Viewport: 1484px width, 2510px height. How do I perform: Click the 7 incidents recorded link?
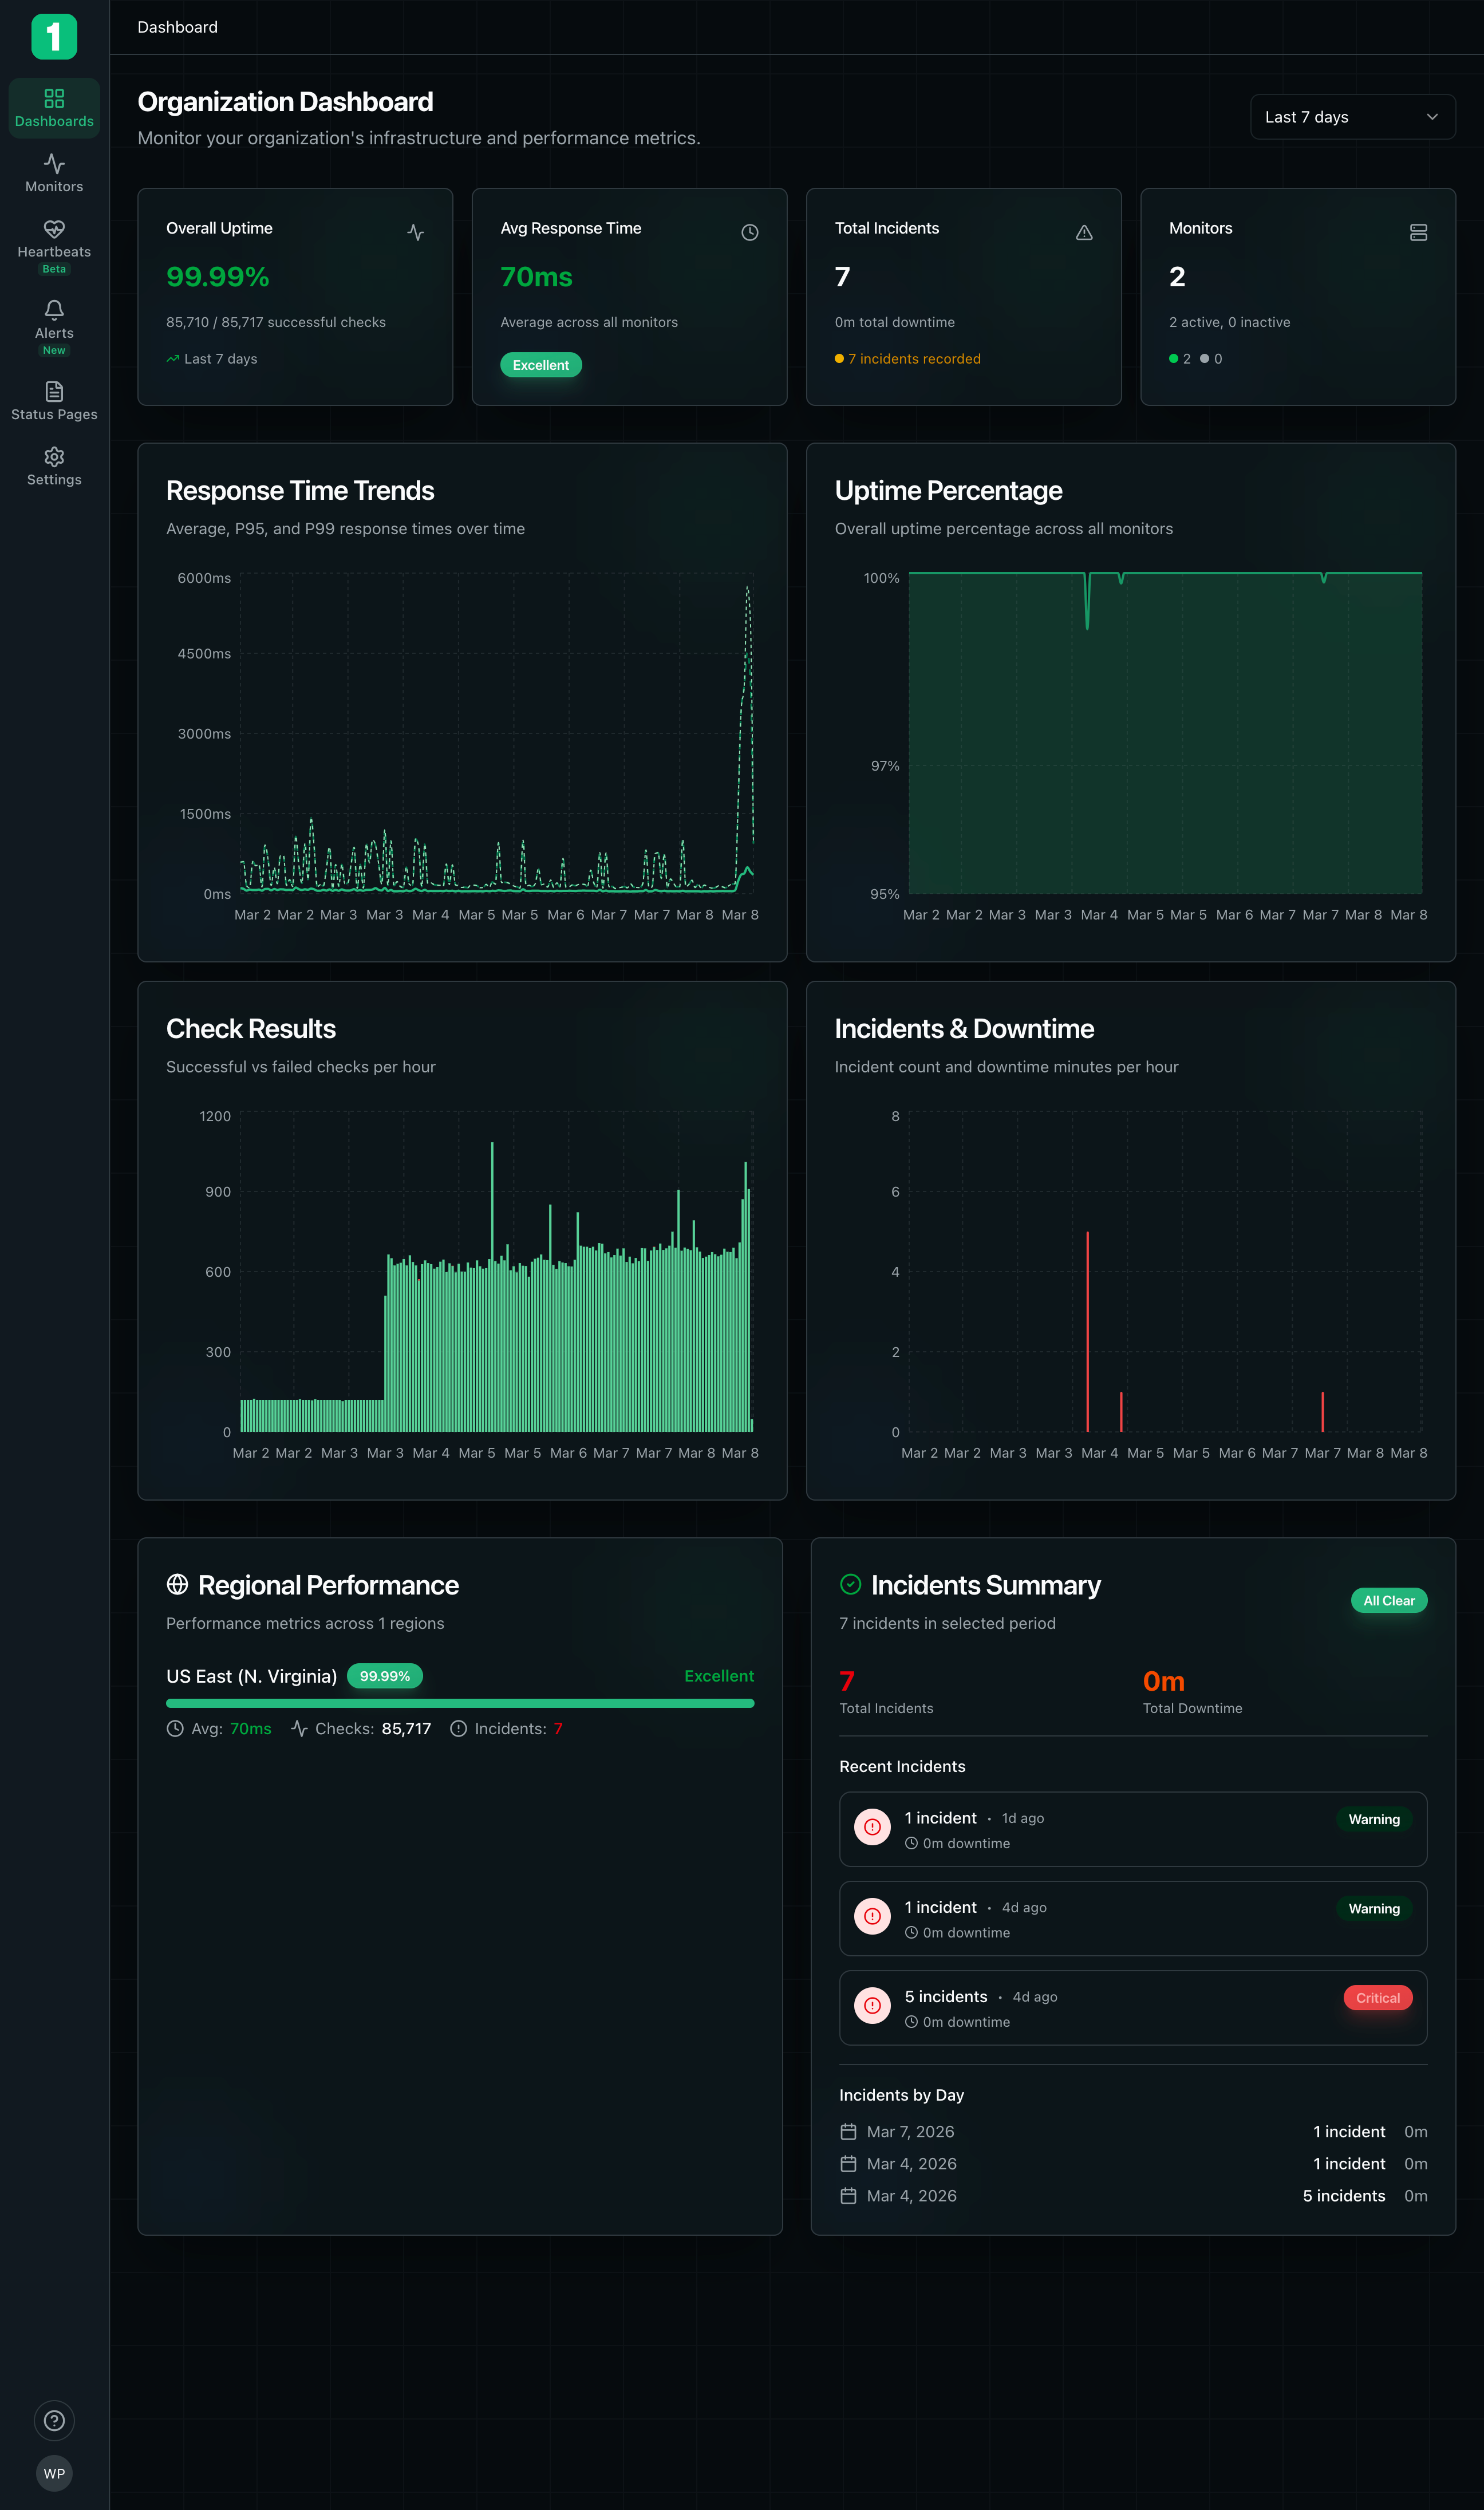[x=913, y=358]
